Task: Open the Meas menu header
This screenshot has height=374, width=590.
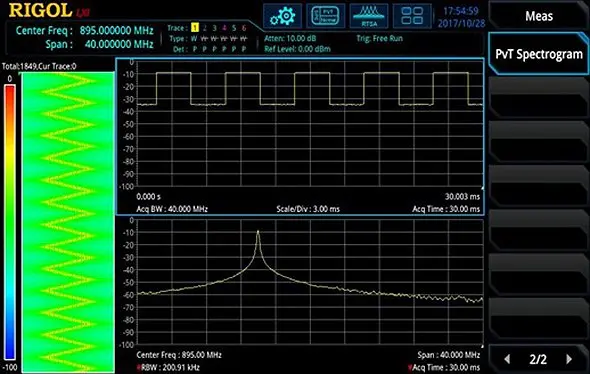Action: pyautogui.click(x=539, y=16)
